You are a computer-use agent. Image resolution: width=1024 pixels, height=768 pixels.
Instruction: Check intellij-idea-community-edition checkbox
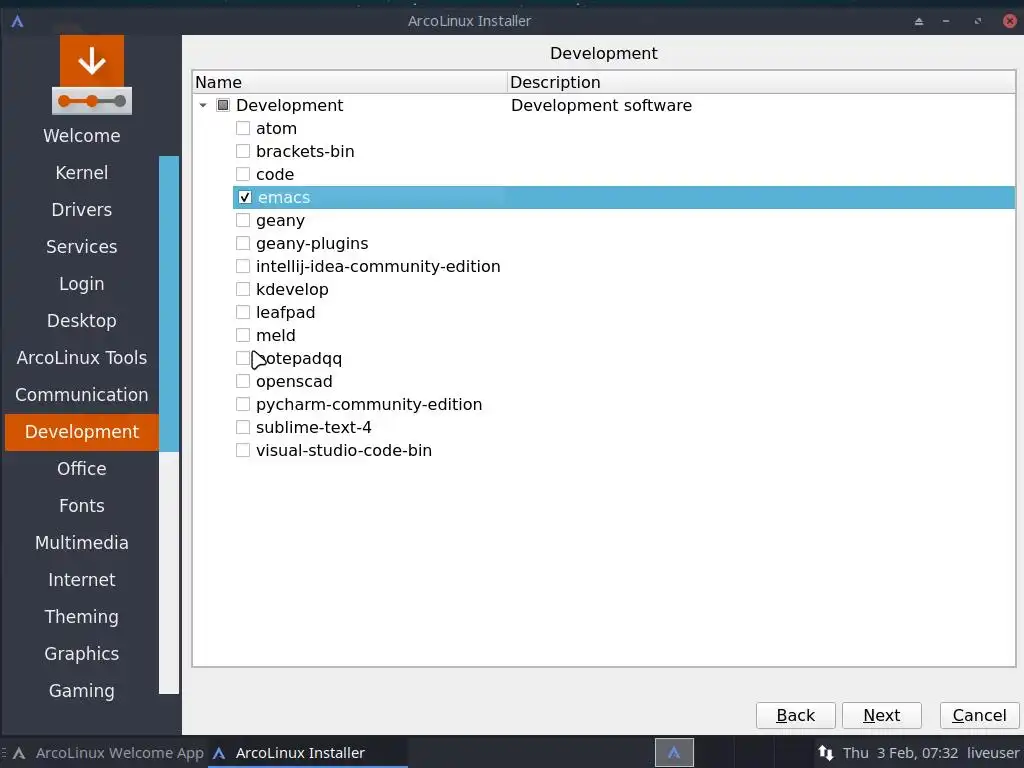(x=243, y=266)
